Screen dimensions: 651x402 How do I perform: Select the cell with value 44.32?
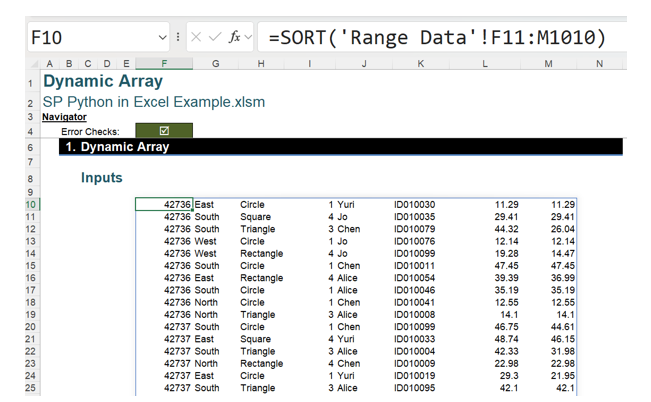point(505,229)
